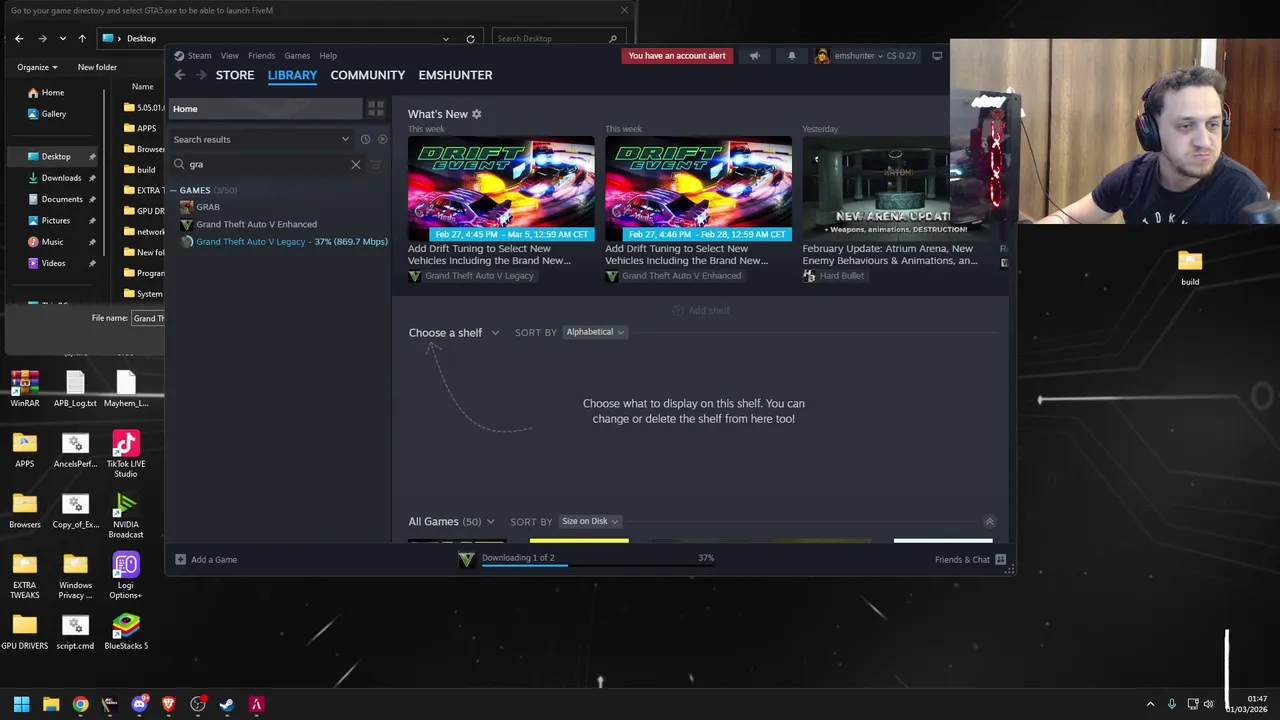Select GRAB in the games list

click(x=208, y=207)
